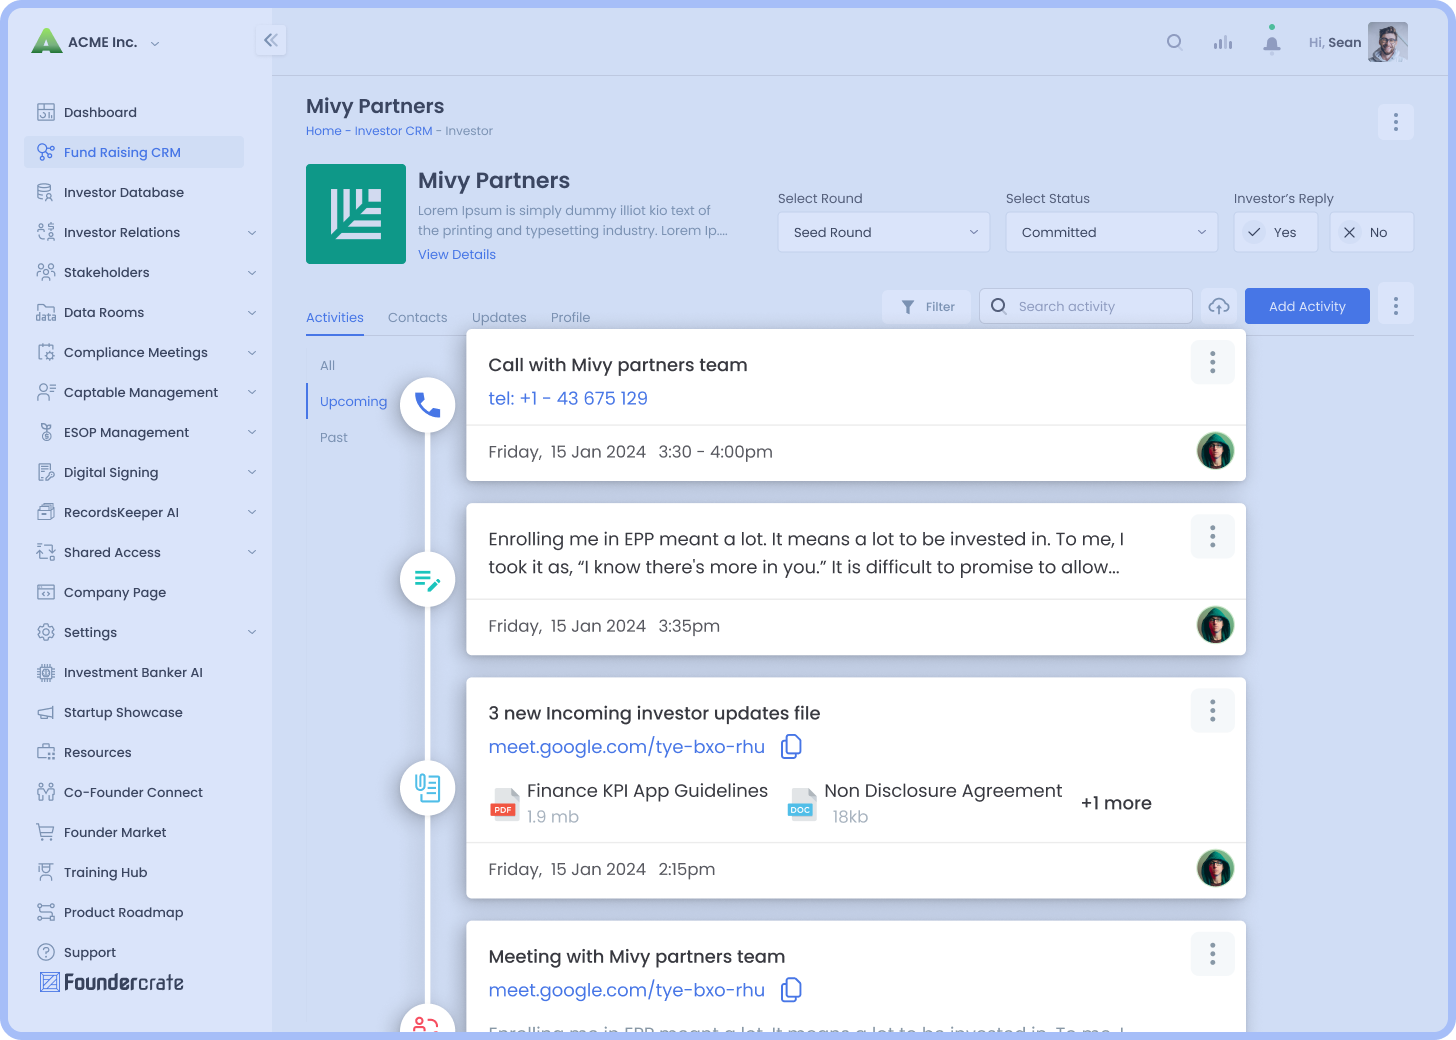Open ACME Inc. company switcher dropdown
The image size is (1456, 1040).
click(x=155, y=43)
